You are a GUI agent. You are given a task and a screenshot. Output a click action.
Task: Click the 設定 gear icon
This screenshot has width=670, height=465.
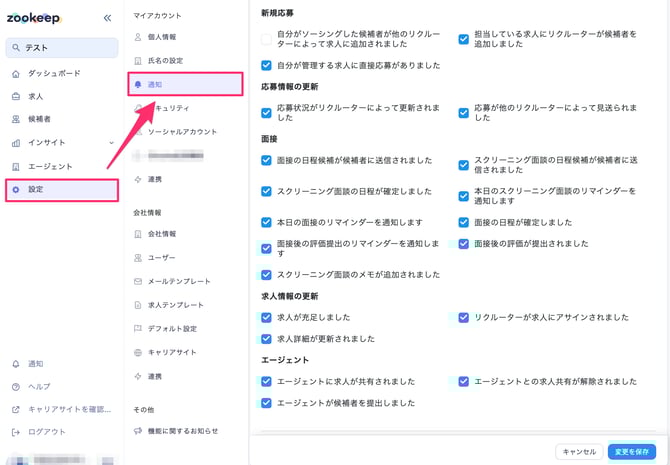[x=16, y=189]
